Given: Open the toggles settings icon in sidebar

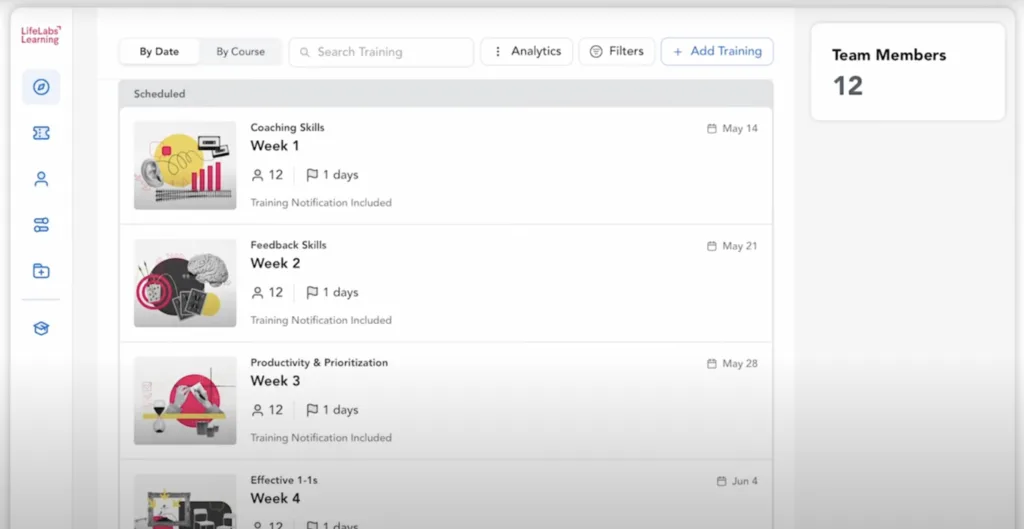Looking at the screenshot, I should (x=41, y=225).
